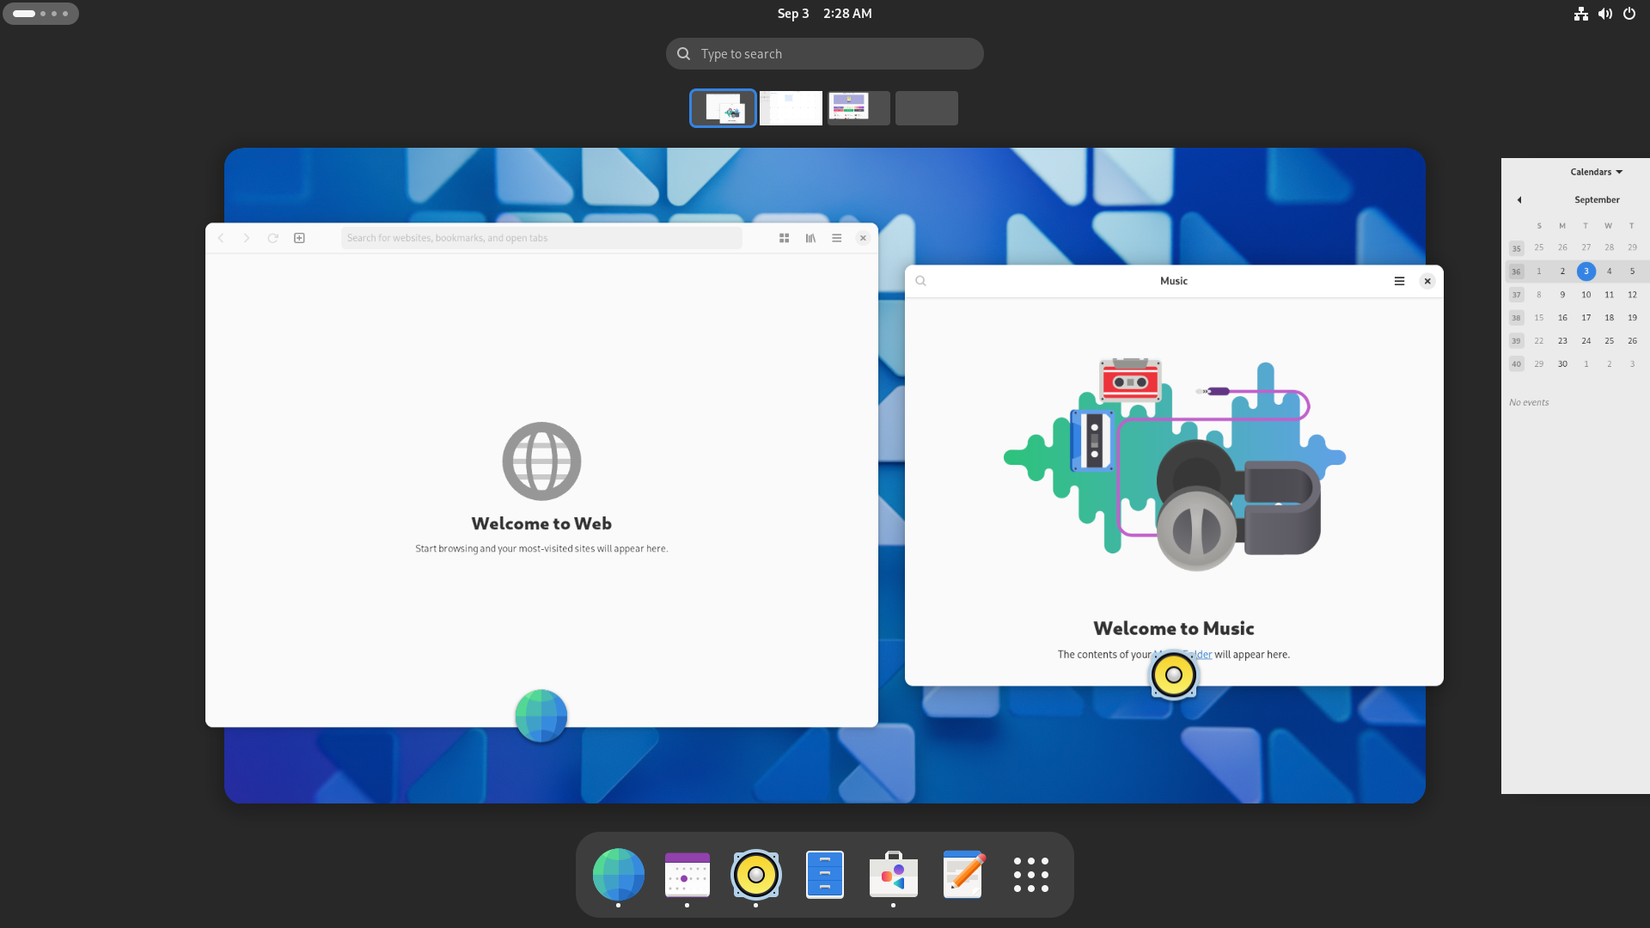The width and height of the screenshot is (1650, 928).
Task: Open the Files app from the dock
Action: tap(825, 875)
